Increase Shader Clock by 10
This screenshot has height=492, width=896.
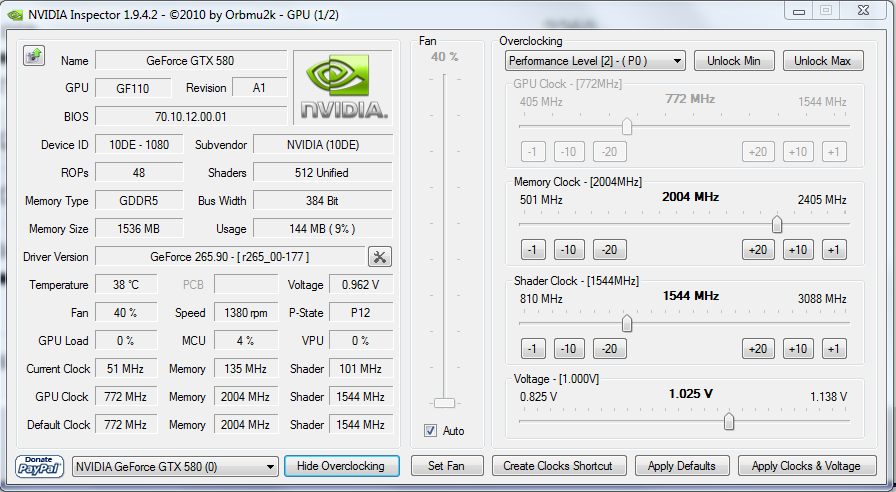tap(798, 349)
